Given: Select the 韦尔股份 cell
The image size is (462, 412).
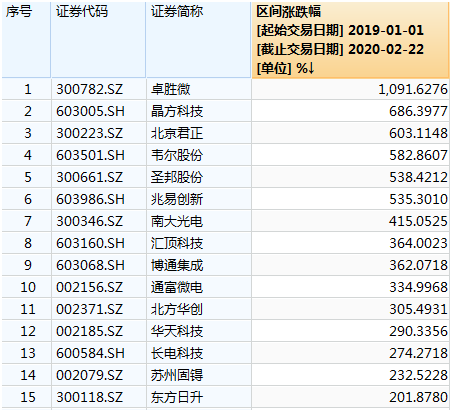Looking at the screenshot, I should [199, 155].
